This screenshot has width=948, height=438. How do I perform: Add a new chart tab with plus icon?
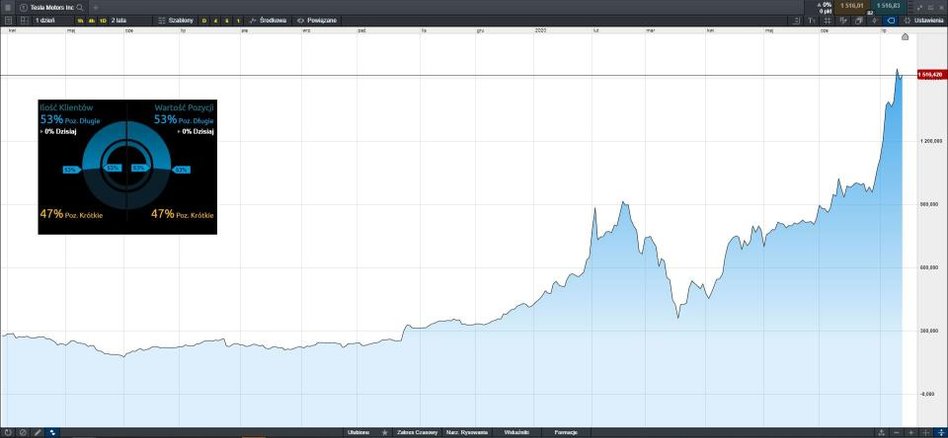pyautogui.click(x=95, y=6)
